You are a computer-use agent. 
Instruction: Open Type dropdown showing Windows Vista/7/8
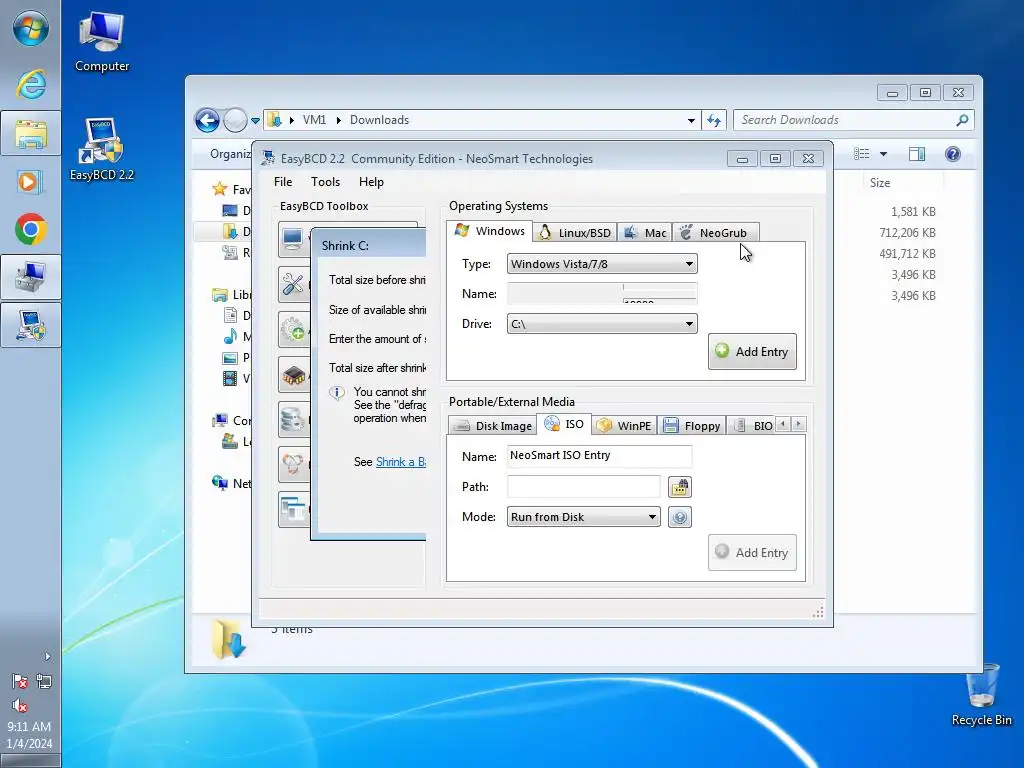(602, 264)
